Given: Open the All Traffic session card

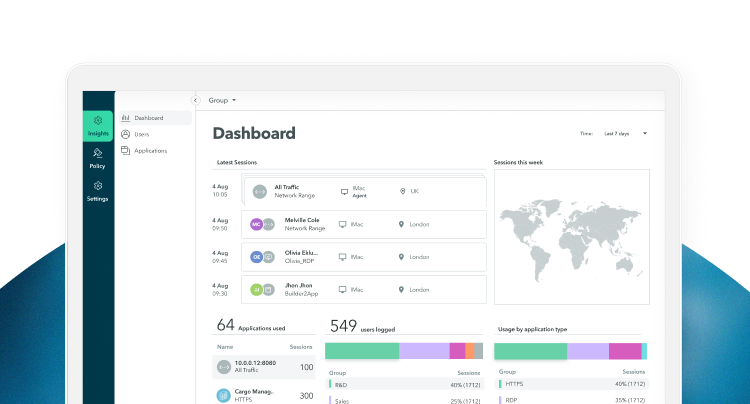Looking at the screenshot, I should click(365, 191).
